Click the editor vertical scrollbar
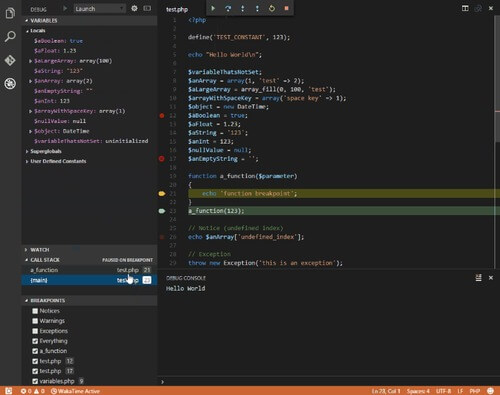 (x=497, y=80)
